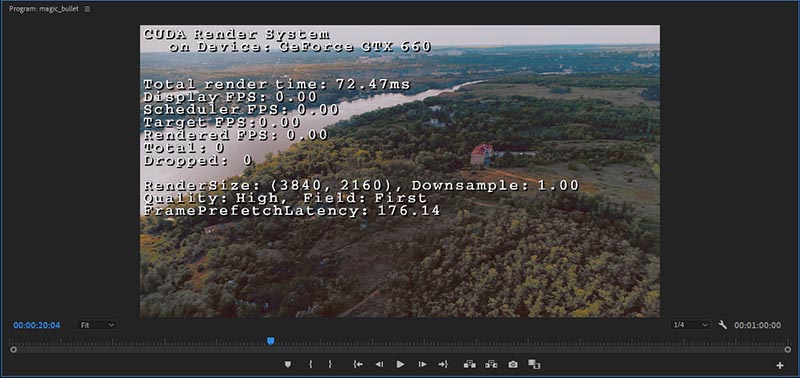Click the 'Dropped: 0' overlay text
This screenshot has width=800, height=378.
(198, 161)
